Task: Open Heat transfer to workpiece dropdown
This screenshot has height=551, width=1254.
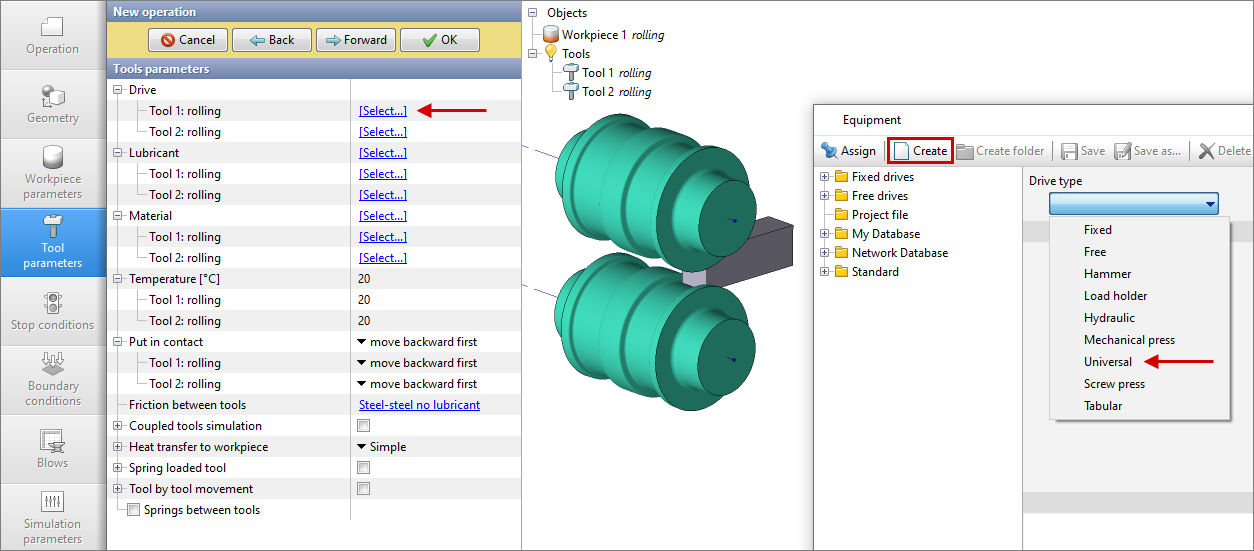Action: [x=382, y=447]
